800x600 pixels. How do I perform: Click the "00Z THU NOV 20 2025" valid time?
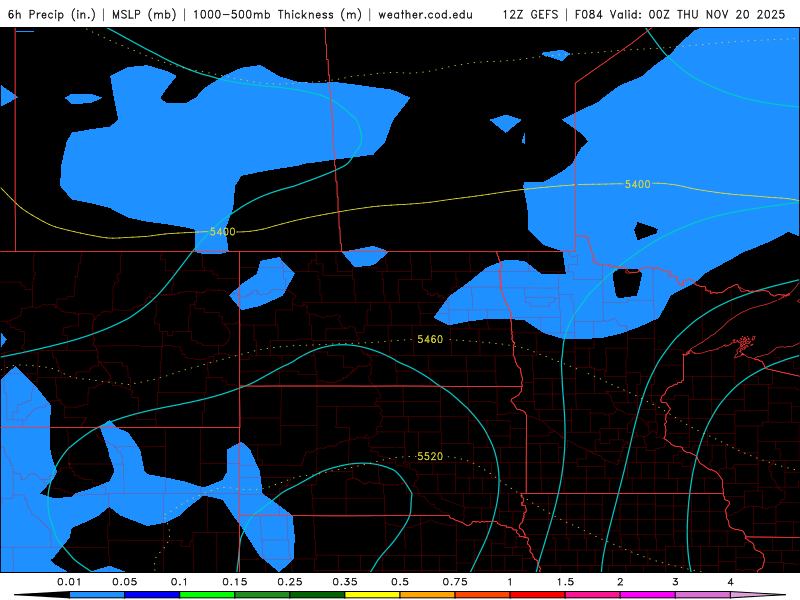(x=717, y=14)
